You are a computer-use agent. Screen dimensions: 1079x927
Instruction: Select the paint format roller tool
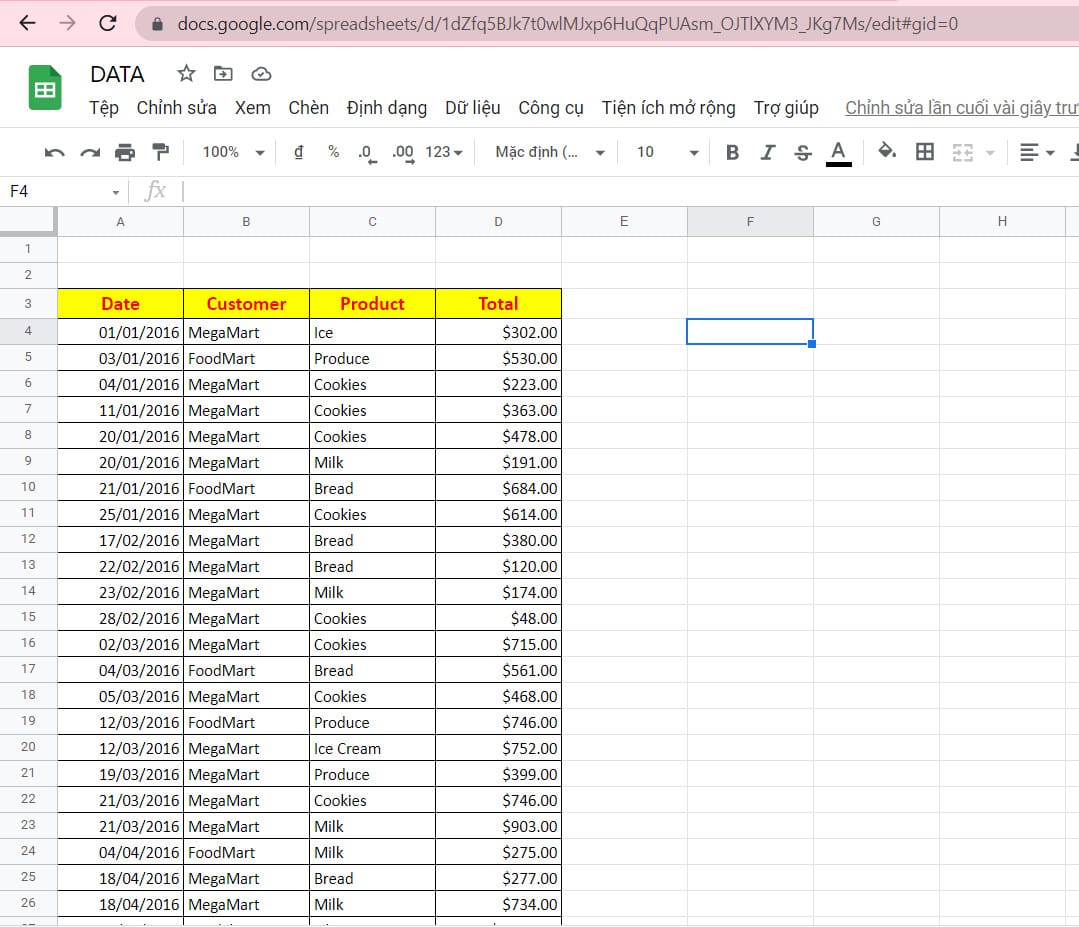(x=160, y=152)
